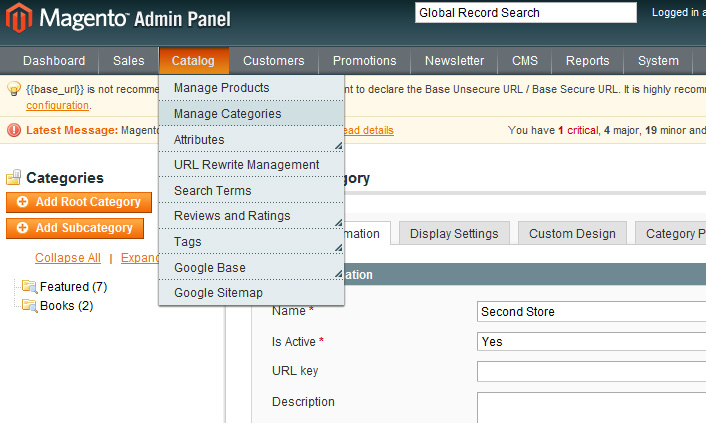Switch to the Display Settings tab
This screenshot has width=706, height=423.
point(454,233)
